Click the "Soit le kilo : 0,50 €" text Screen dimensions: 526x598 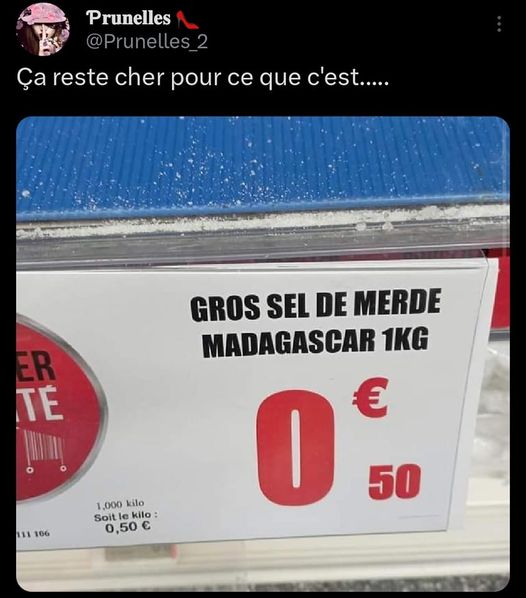coord(127,521)
